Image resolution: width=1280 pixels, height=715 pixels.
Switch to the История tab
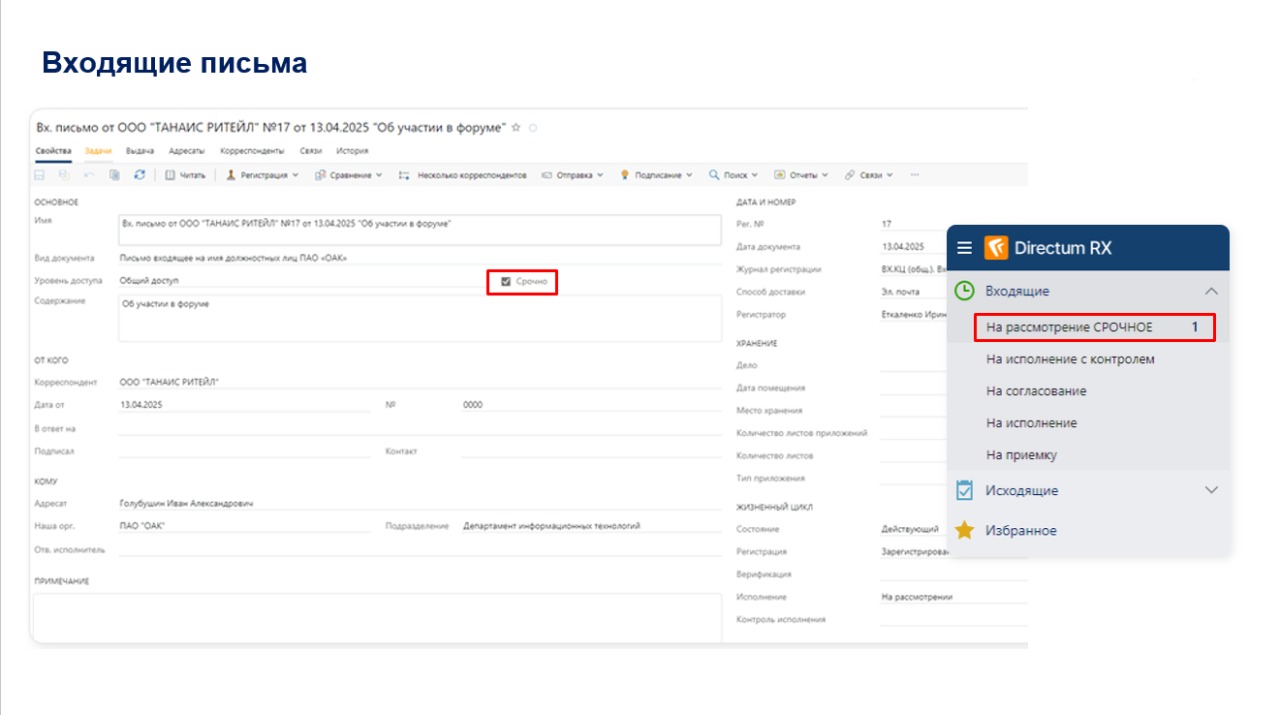[x=352, y=151]
